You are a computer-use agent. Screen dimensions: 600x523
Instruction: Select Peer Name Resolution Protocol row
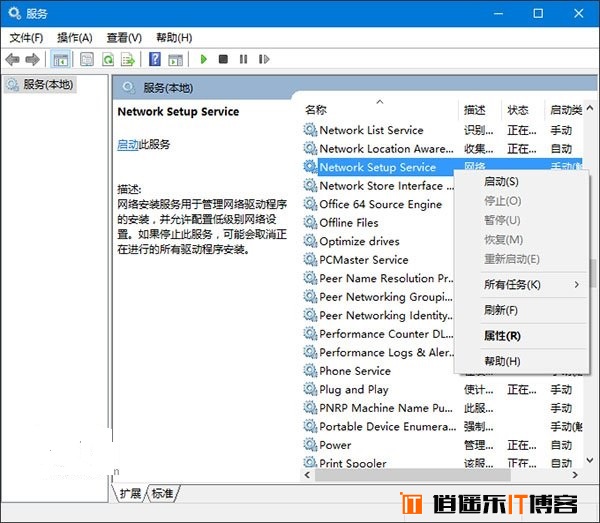pyautogui.click(x=379, y=278)
